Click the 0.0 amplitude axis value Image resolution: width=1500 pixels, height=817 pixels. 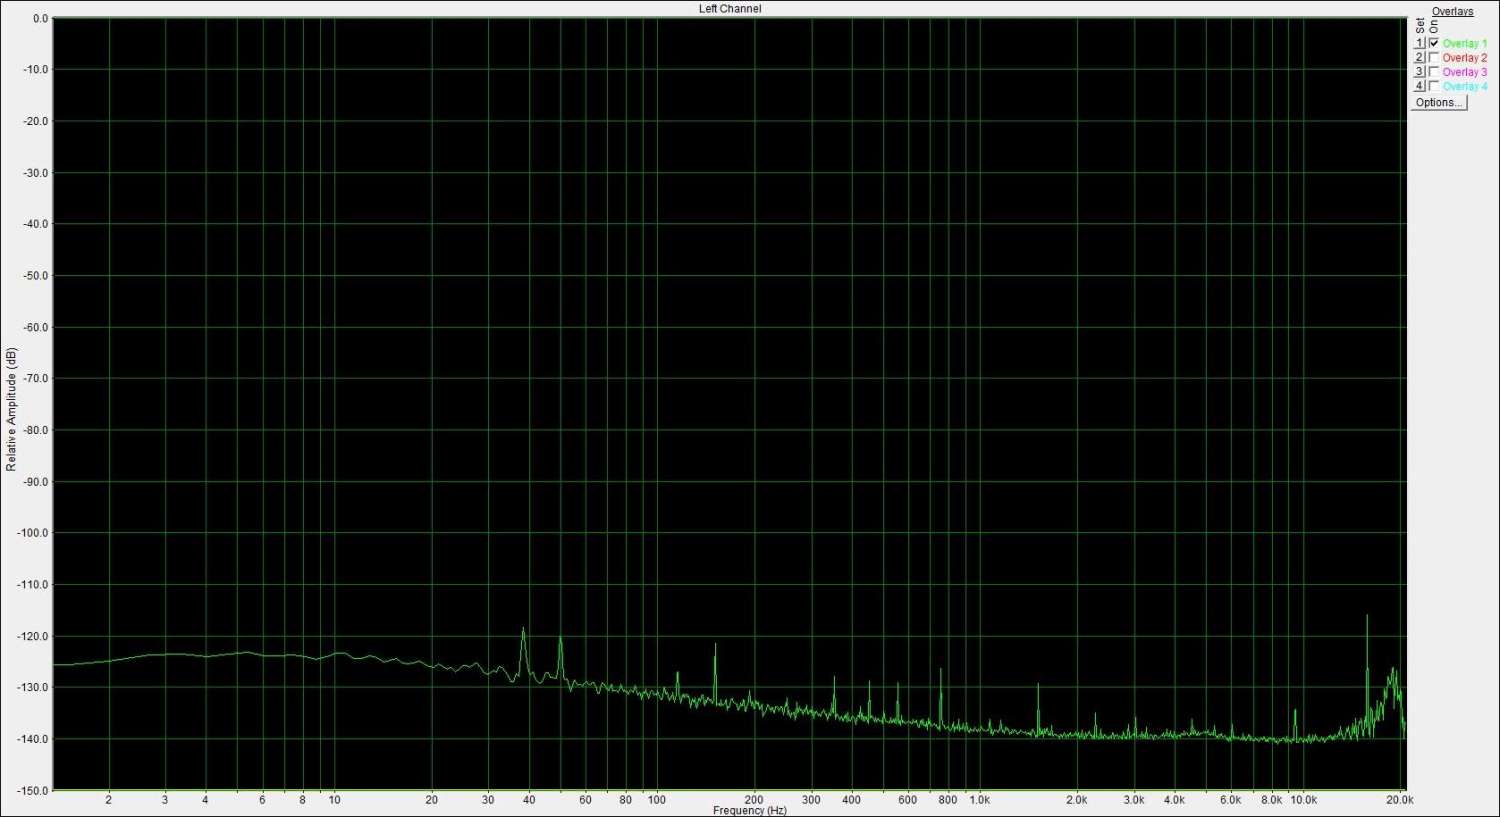pos(39,19)
